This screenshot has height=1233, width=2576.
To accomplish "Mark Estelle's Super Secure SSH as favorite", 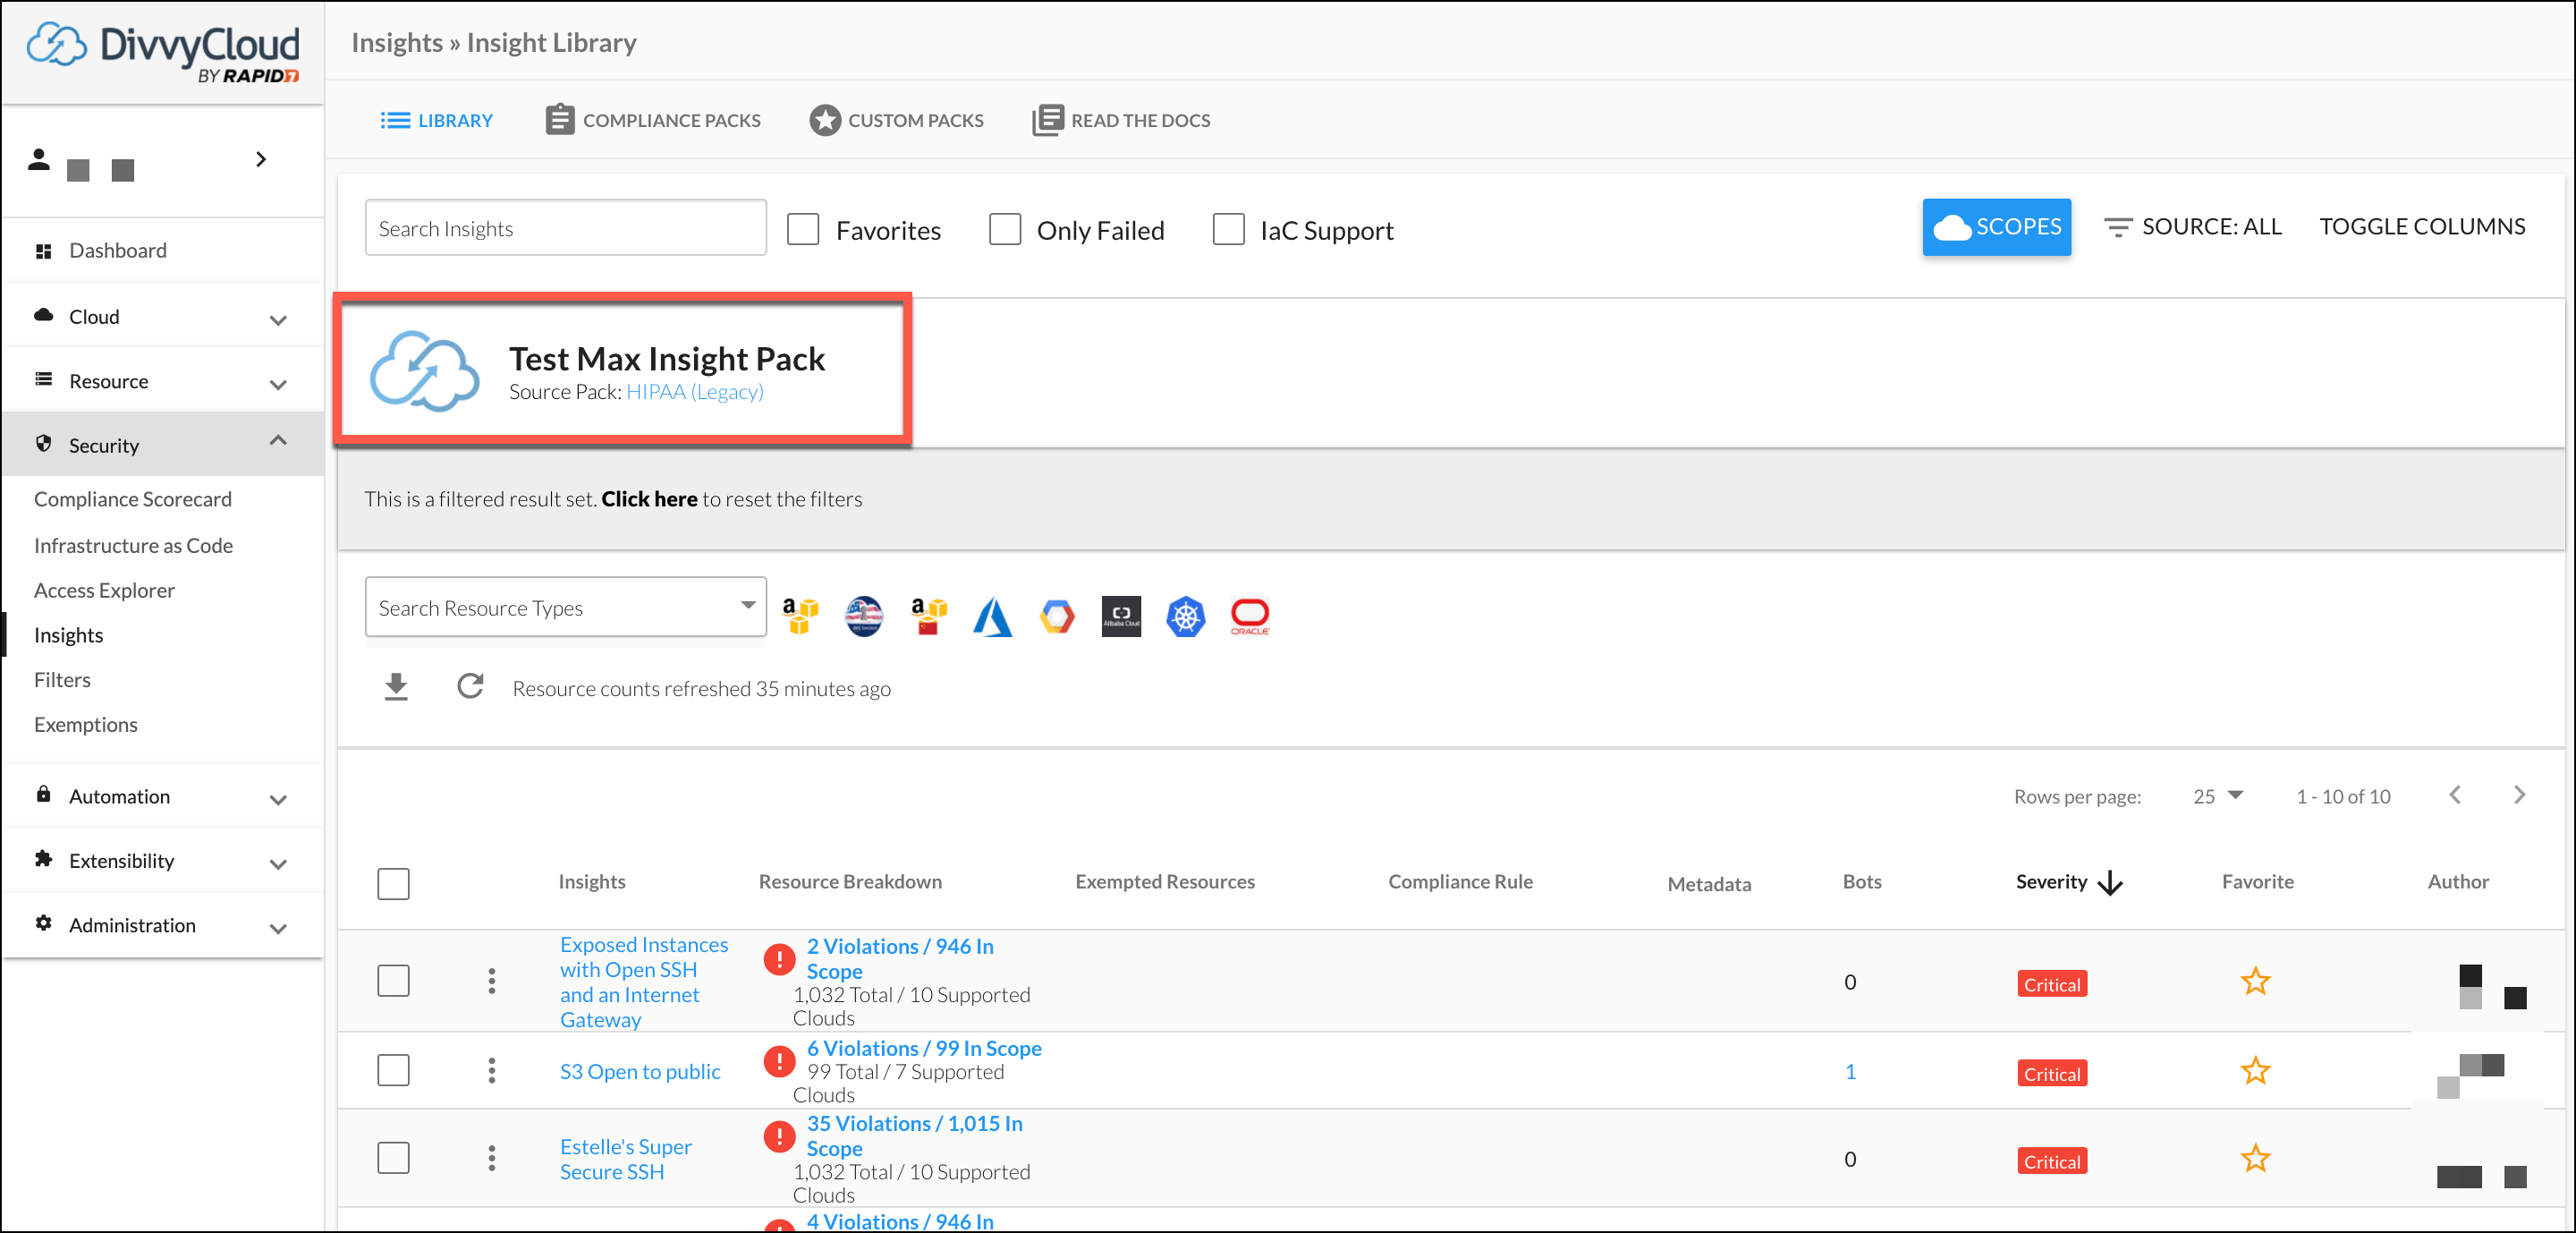I will (x=2255, y=1158).
